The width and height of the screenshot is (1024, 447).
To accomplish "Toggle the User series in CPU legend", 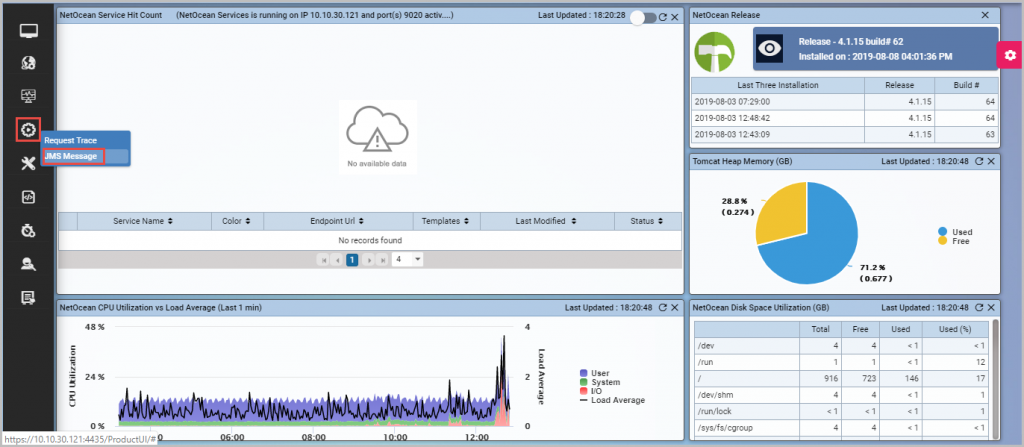I will [594, 373].
